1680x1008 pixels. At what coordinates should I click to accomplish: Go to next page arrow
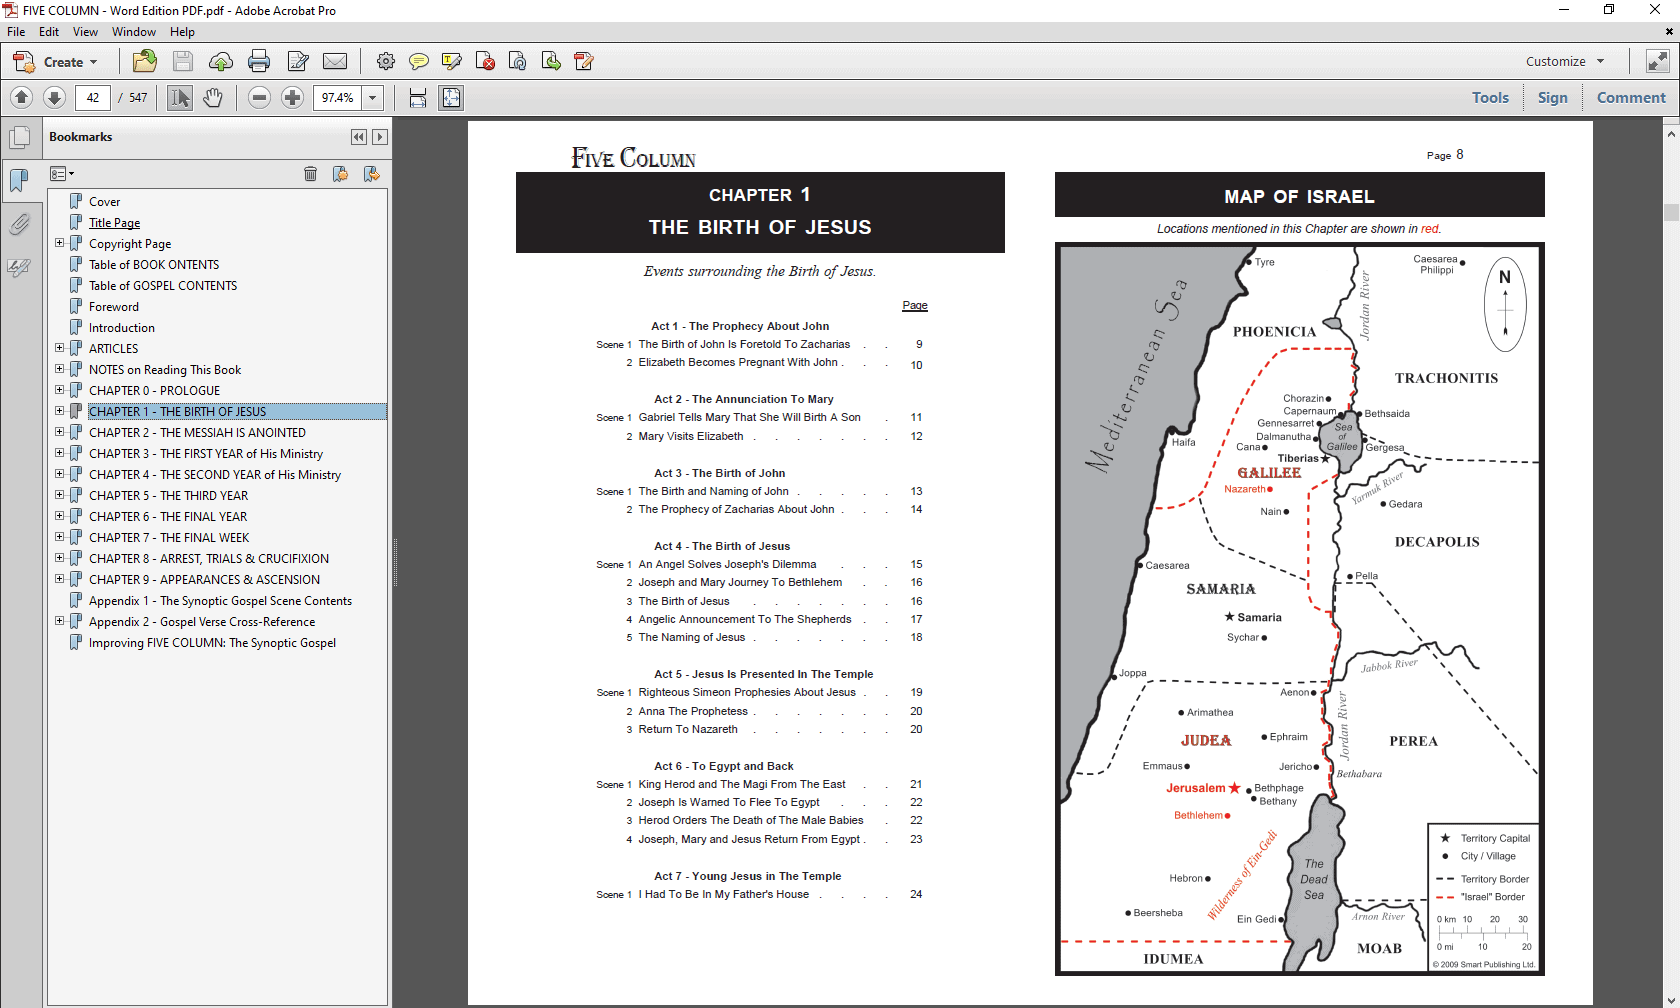55,98
